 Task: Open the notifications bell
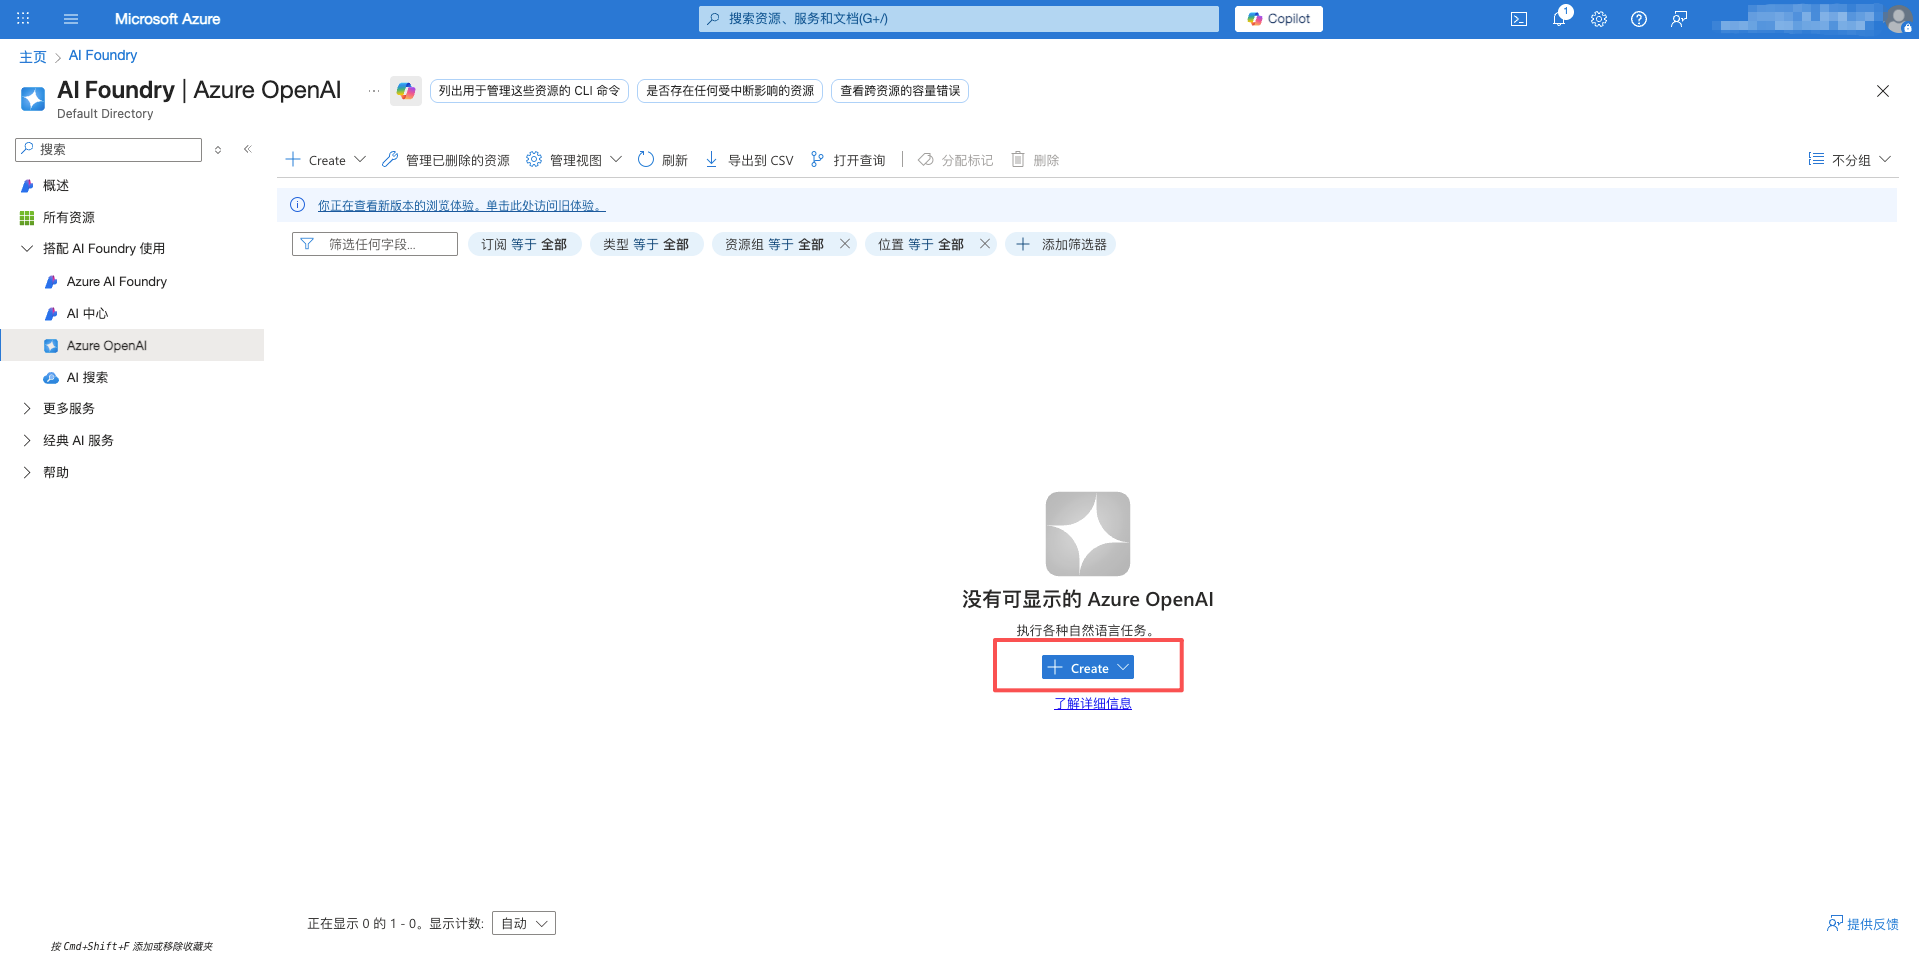point(1559,18)
